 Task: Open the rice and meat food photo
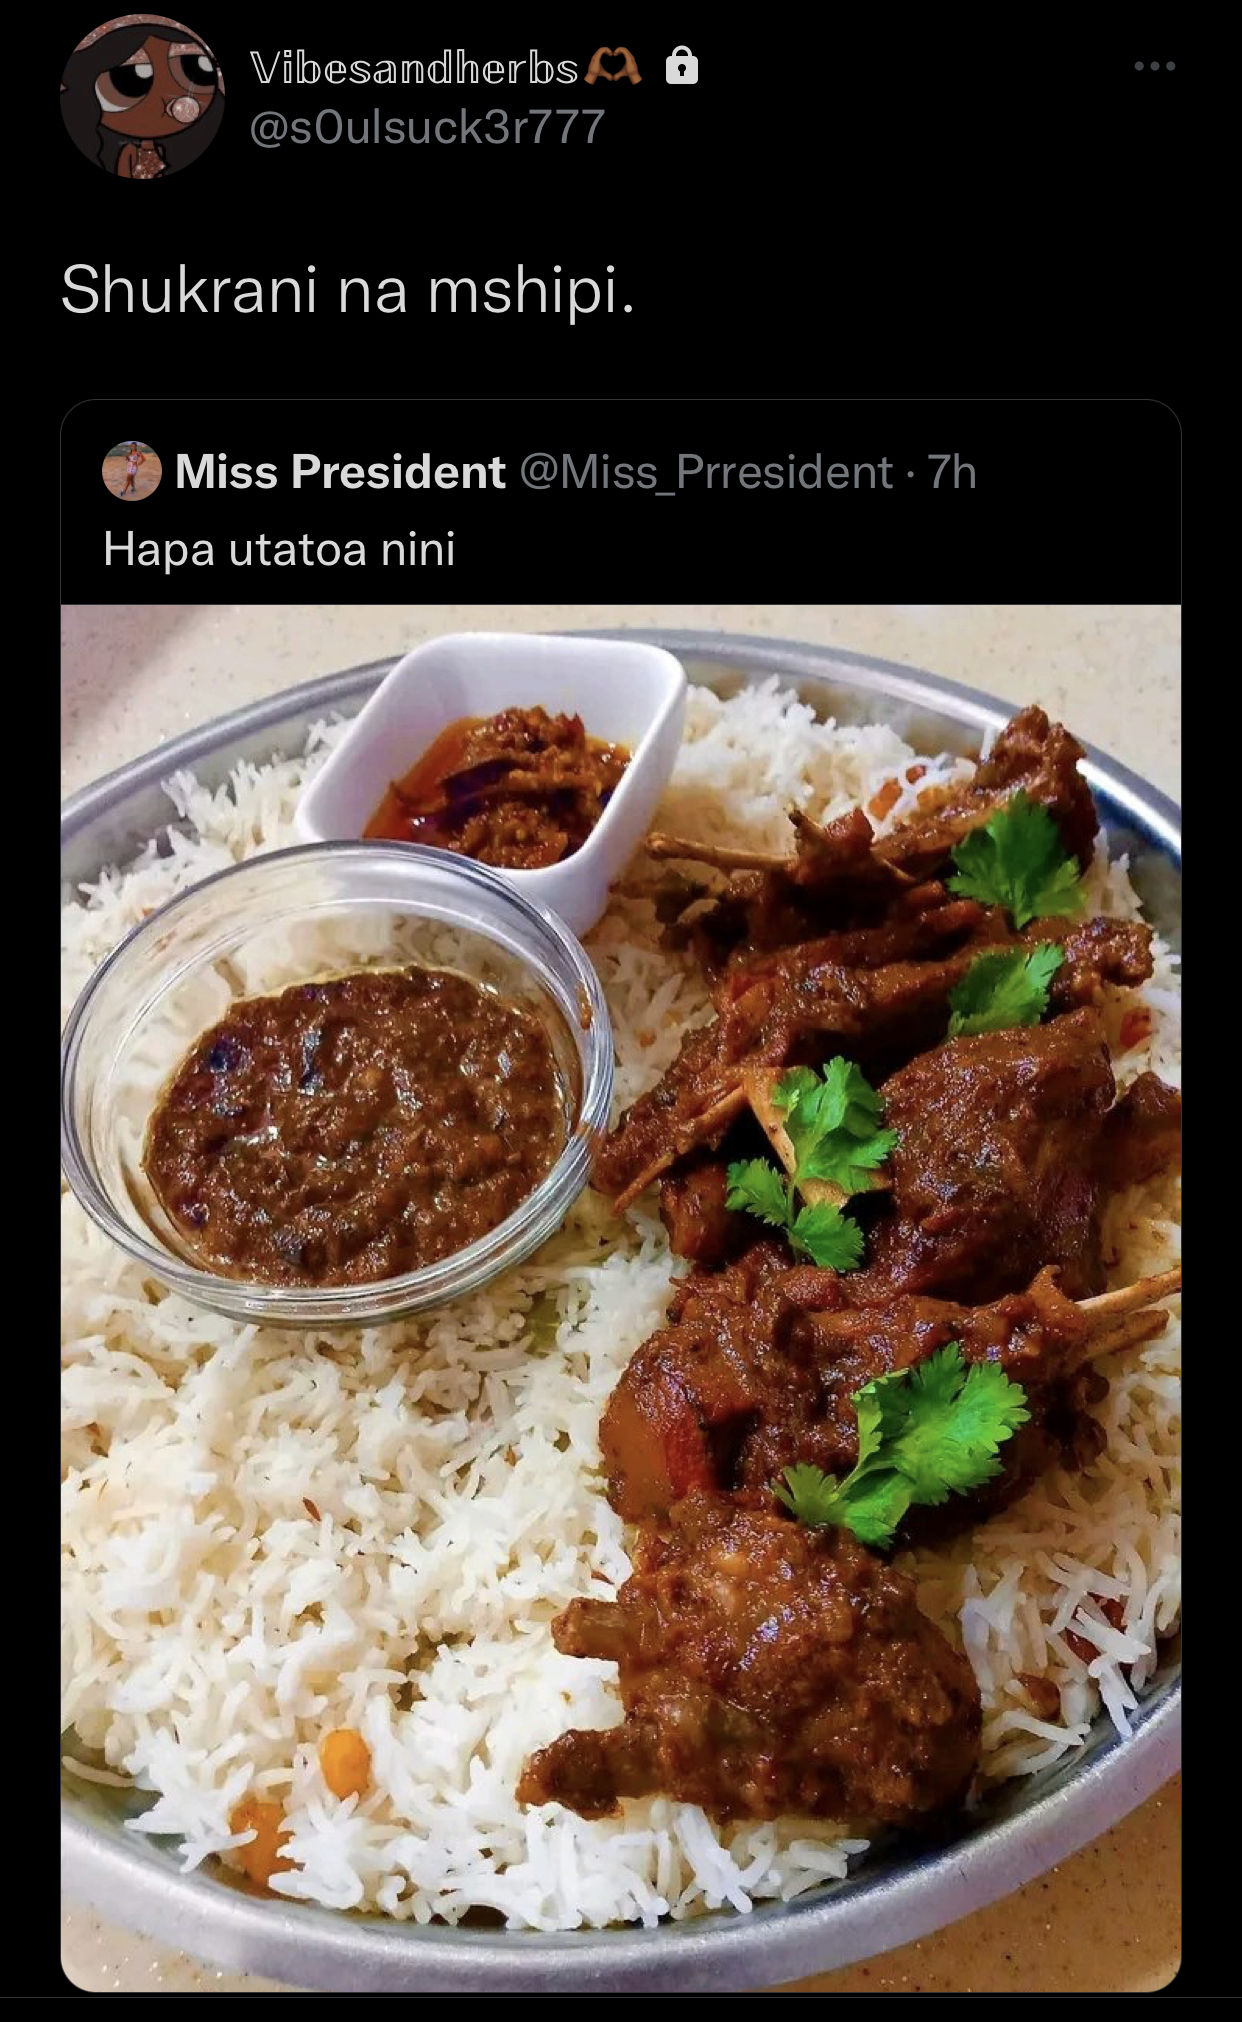coord(621,1298)
